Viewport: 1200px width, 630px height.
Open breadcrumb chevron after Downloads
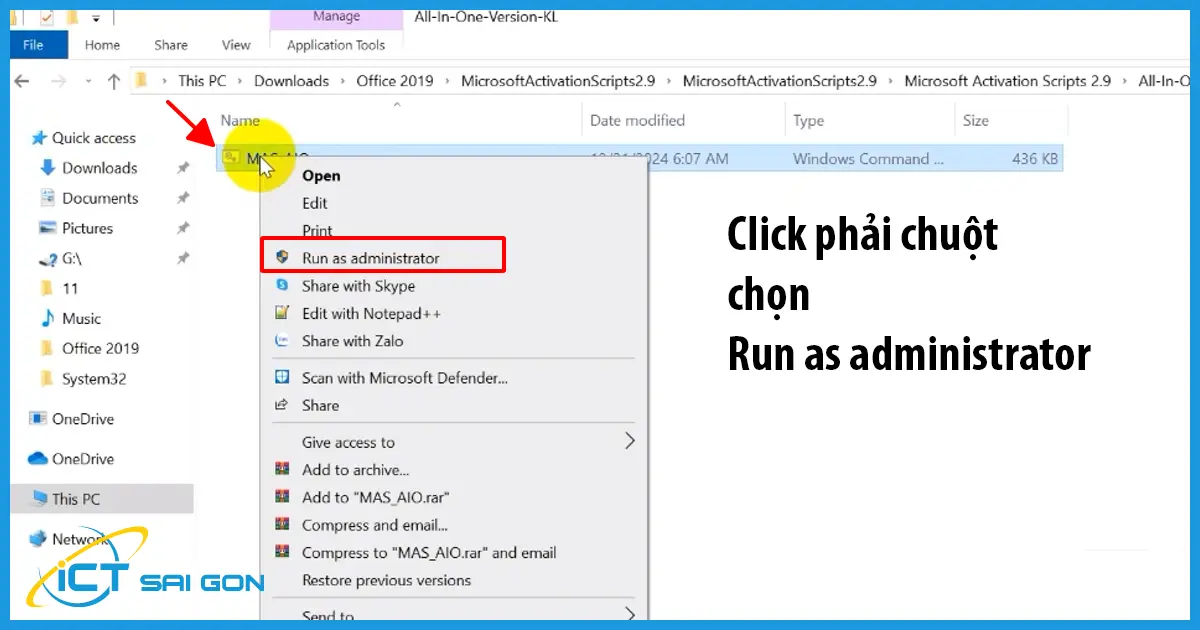343,81
